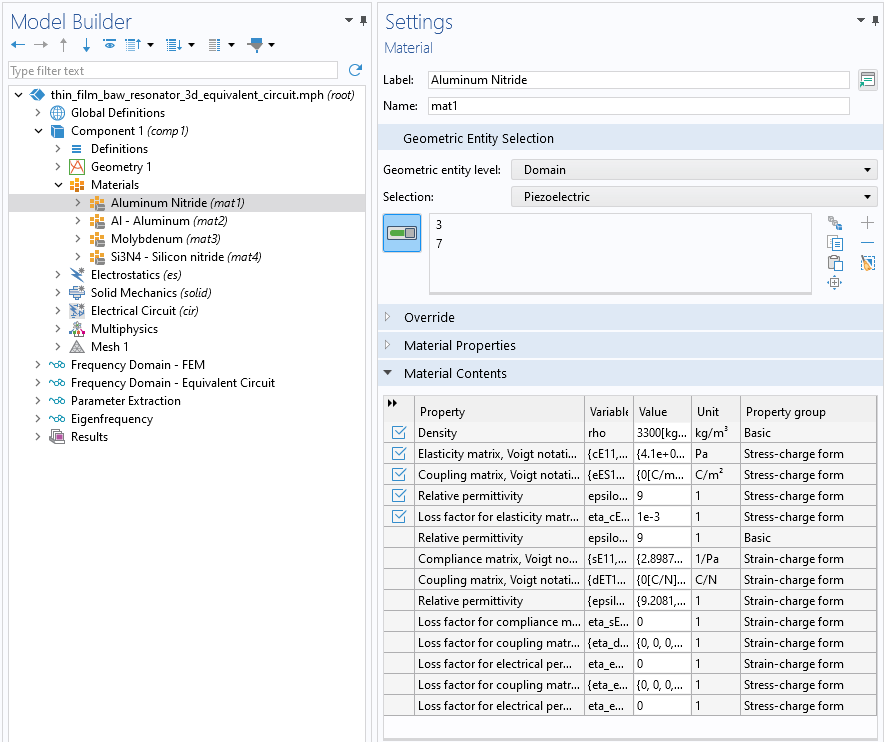Click the Type filter text field
The image size is (884, 742).
(173, 70)
